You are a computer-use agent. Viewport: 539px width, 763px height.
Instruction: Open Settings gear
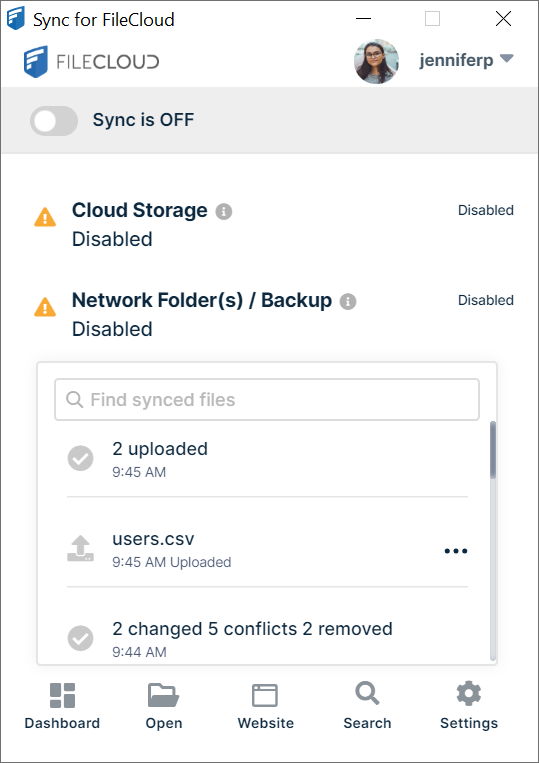(469, 694)
